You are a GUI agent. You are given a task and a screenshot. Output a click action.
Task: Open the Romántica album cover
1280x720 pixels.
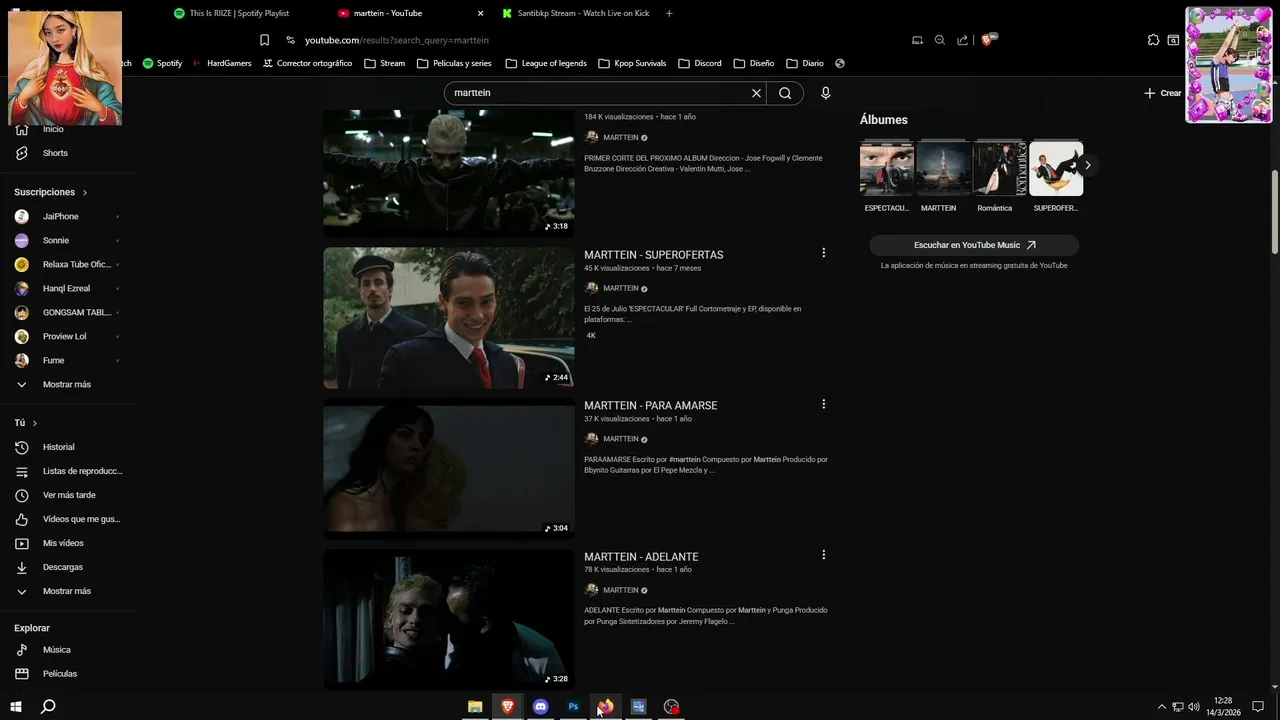pos(999,168)
